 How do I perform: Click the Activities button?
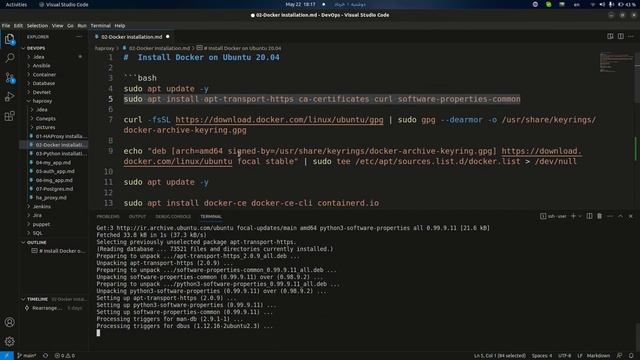point(16,4)
